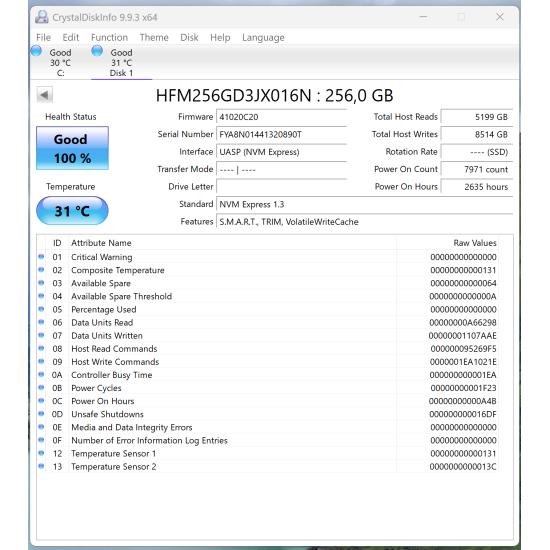The width and height of the screenshot is (550, 550).
Task: Click status dot of Percentage Used row
Action: point(41,309)
